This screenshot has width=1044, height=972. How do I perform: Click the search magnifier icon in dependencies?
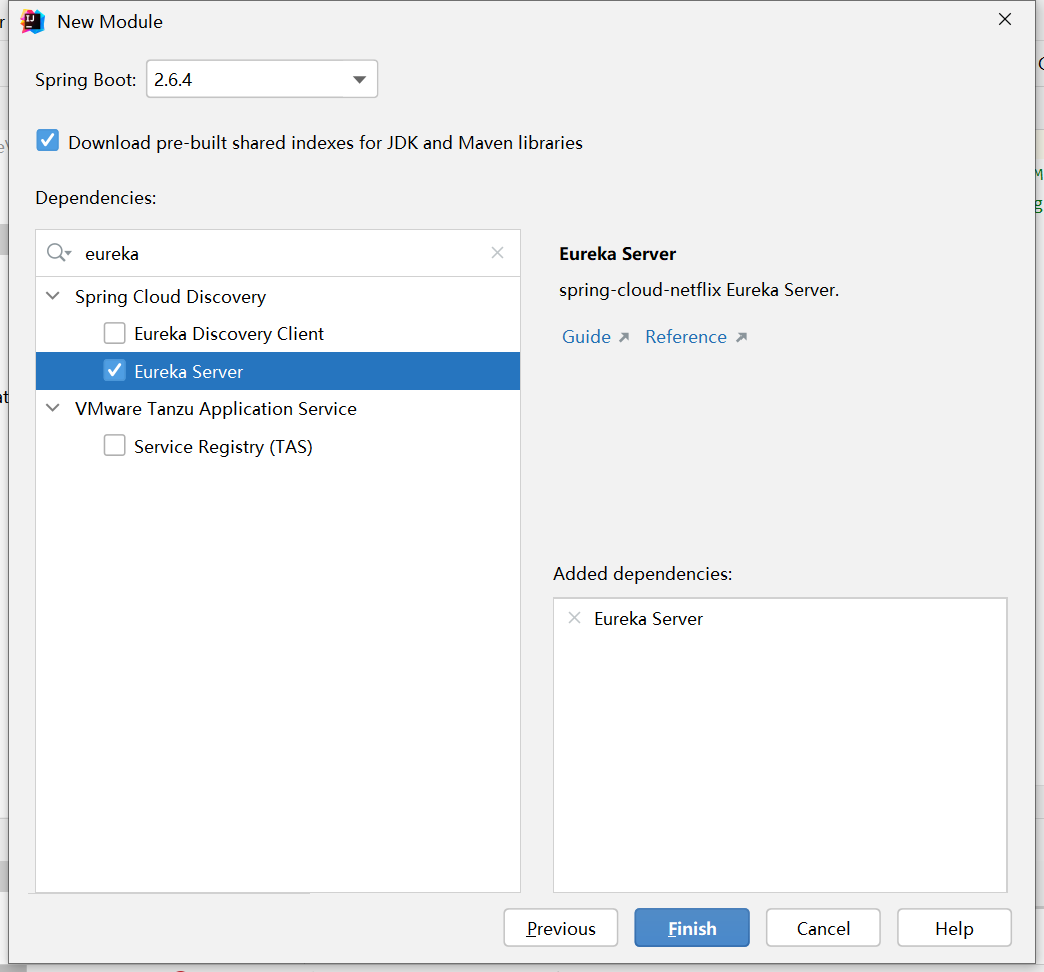pyautogui.click(x=58, y=253)
